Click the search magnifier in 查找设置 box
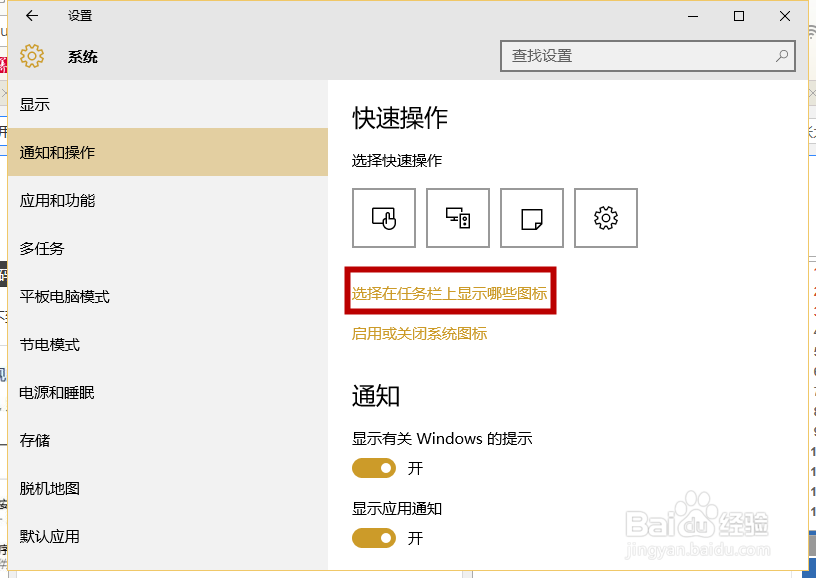The width and height of the screenshot is (816, 578). [781, 57]
